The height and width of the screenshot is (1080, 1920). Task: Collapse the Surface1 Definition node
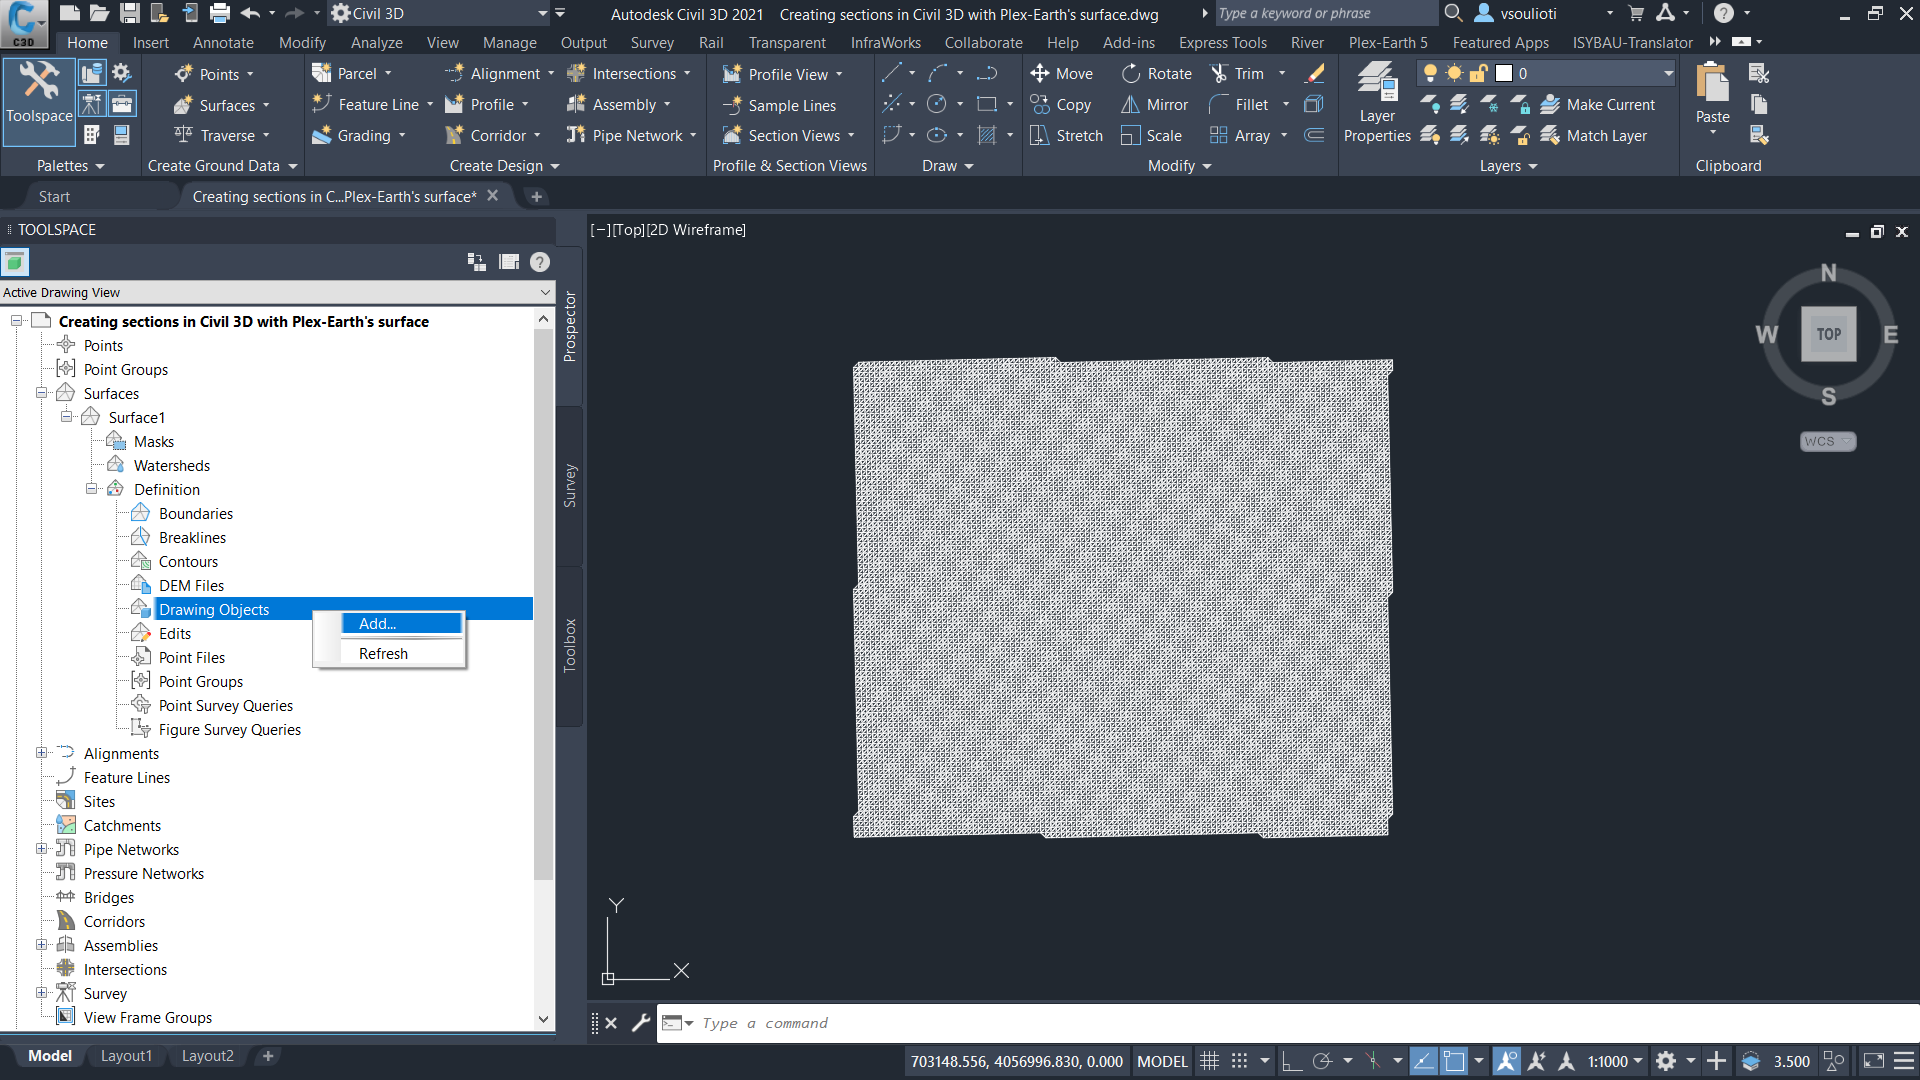pyautogui.click(x=92, y=489)
